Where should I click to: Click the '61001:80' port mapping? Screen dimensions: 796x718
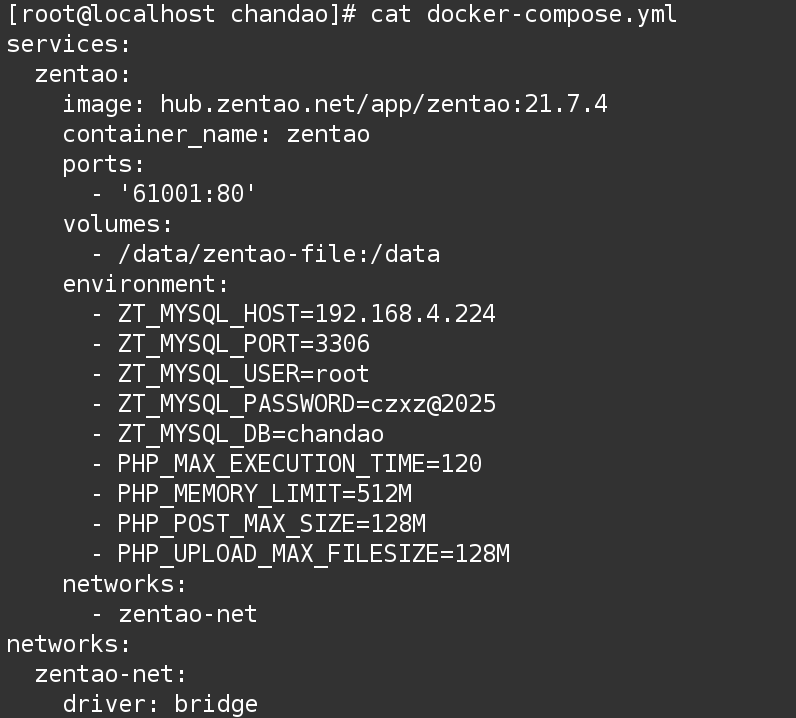coord(188,194)
